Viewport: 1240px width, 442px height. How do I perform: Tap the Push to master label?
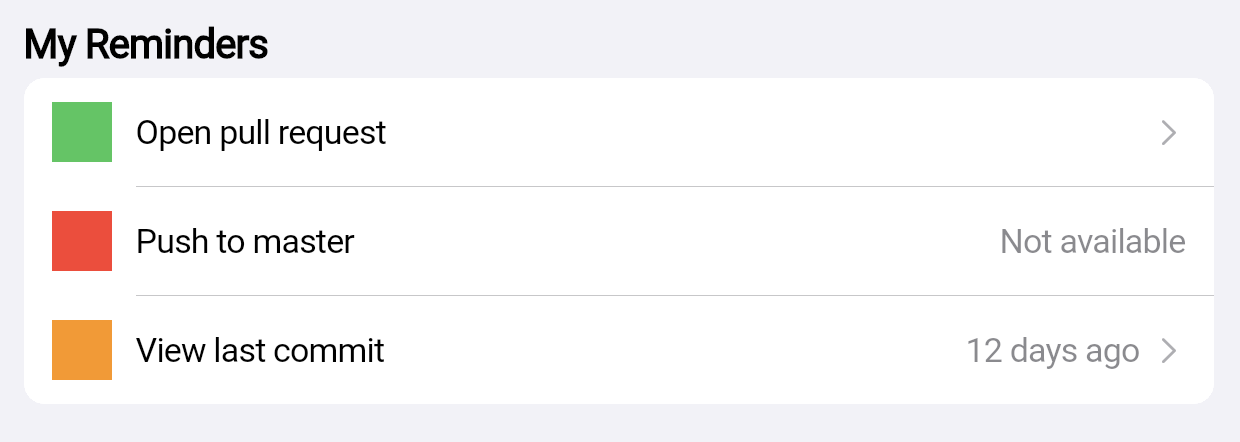(245, 242)
